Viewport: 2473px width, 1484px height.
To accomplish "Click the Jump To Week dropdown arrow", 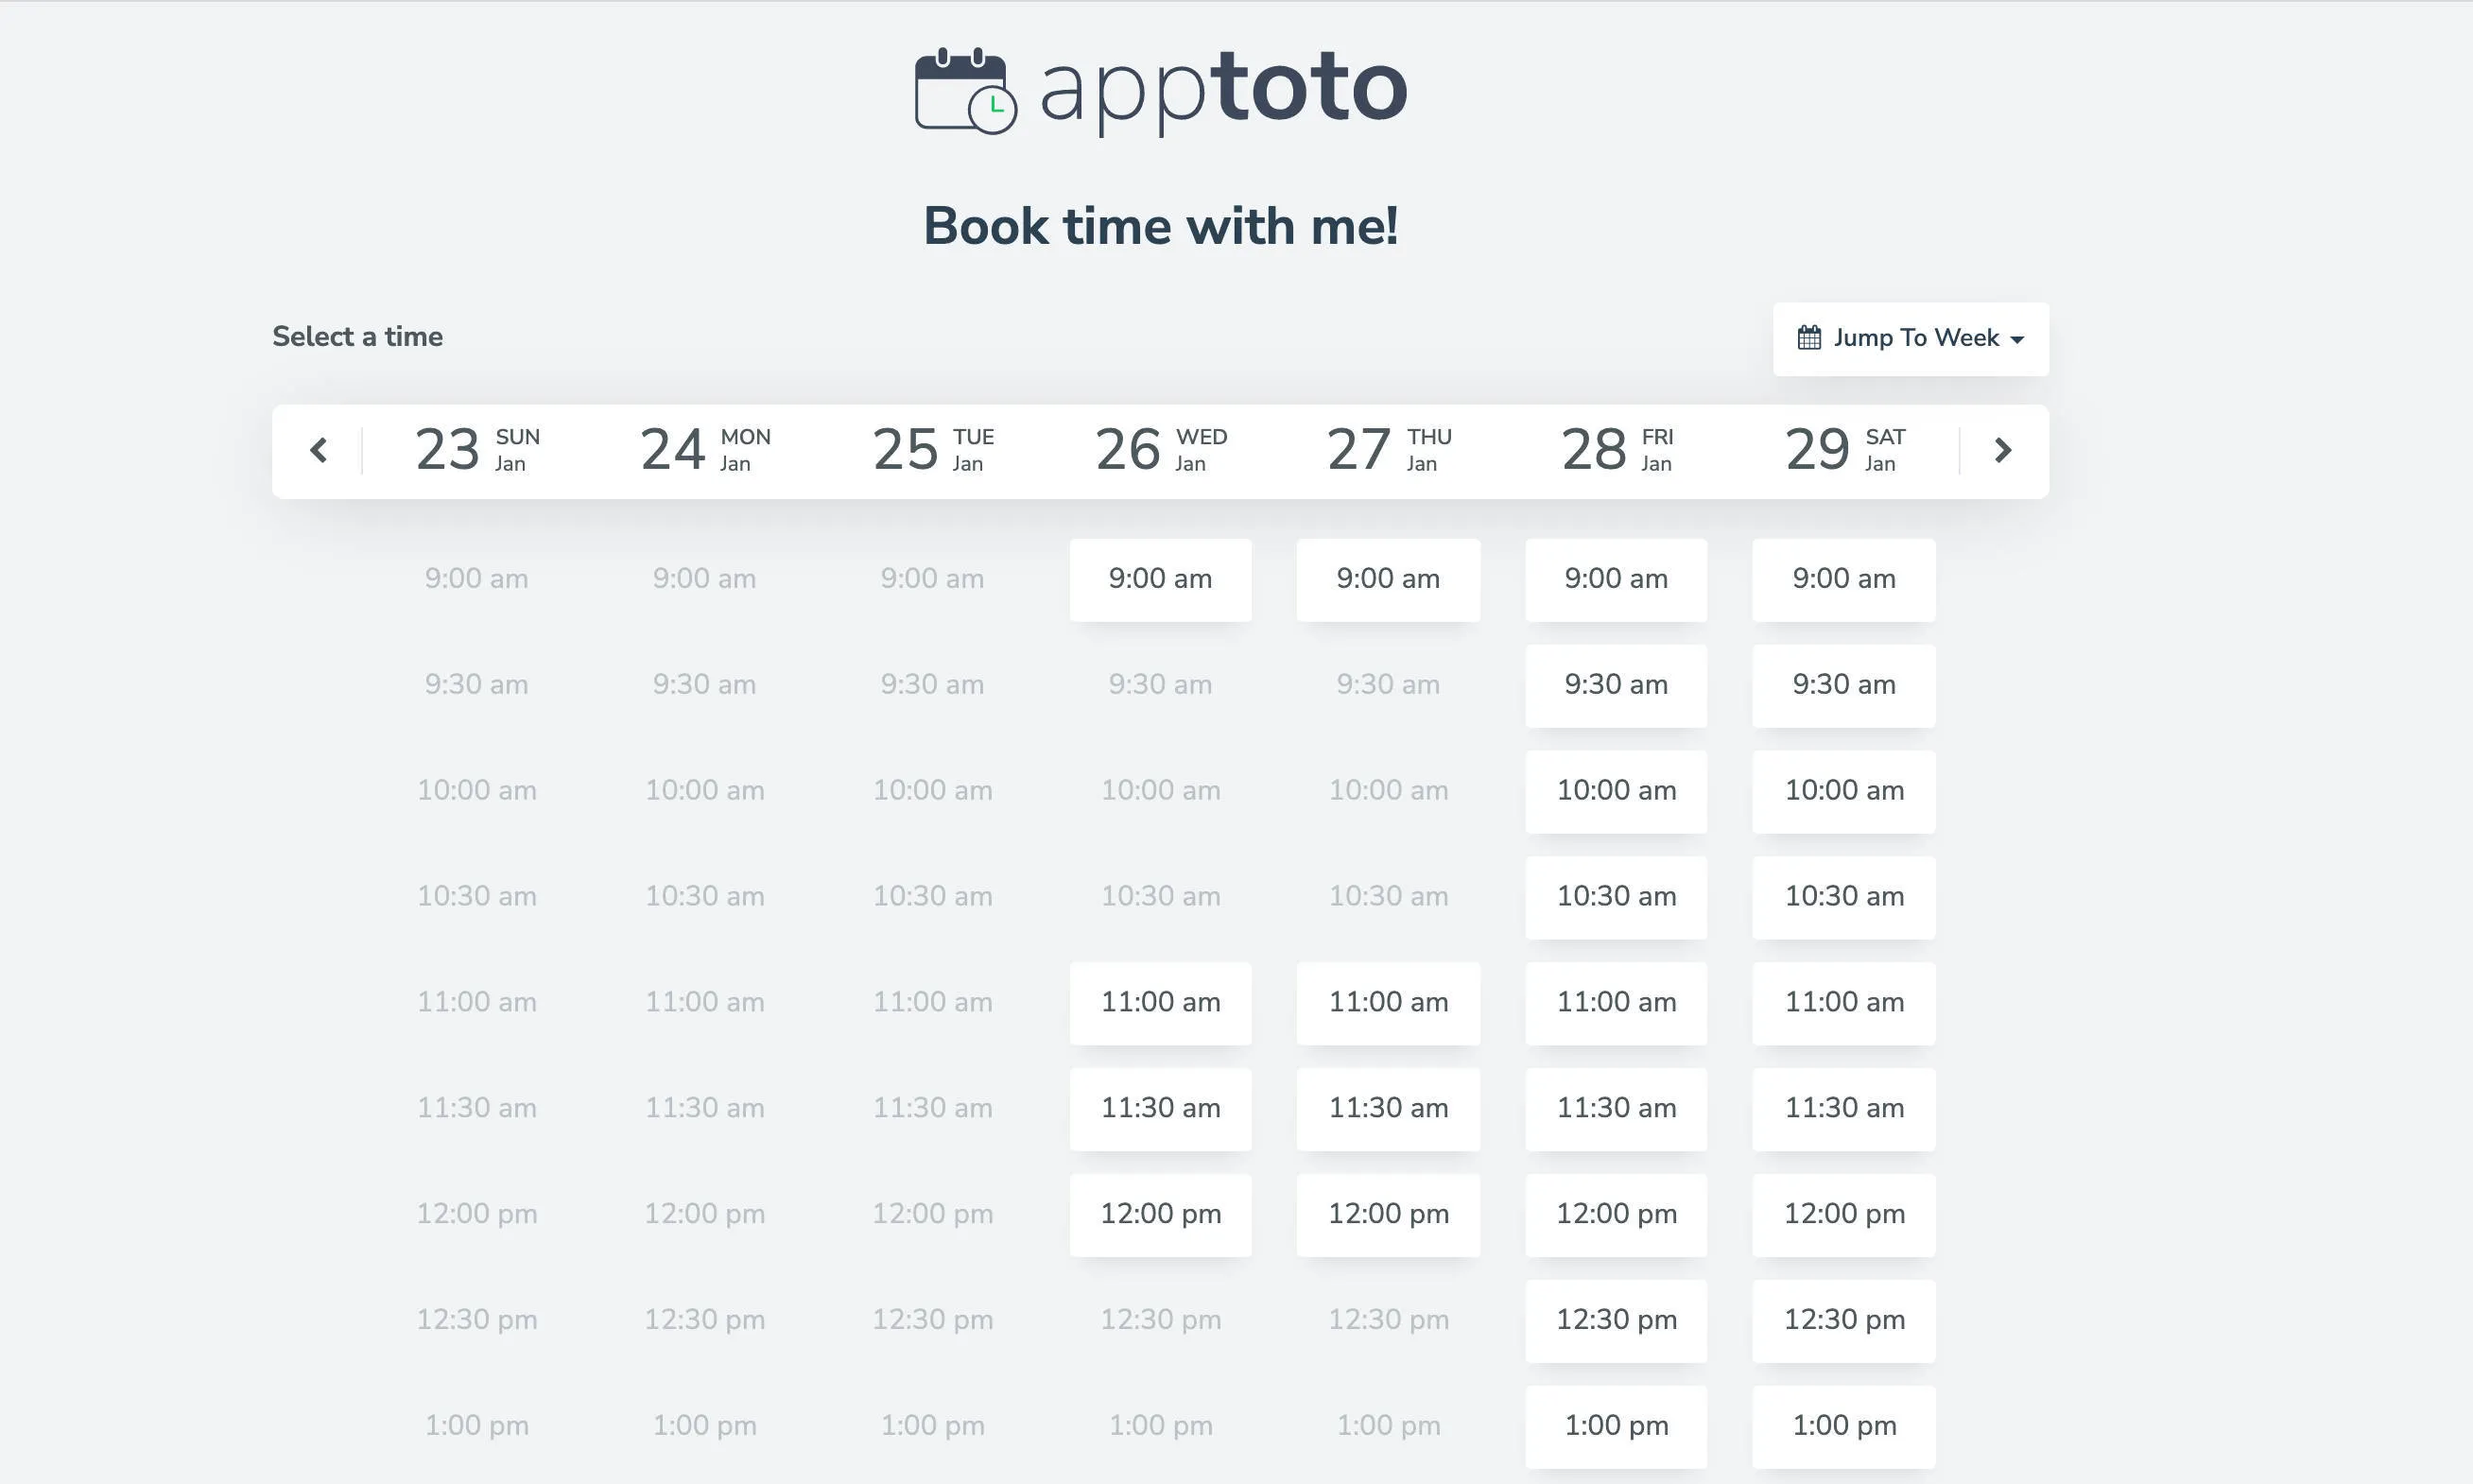I will pyautogui.click(x=2018, y=340).
